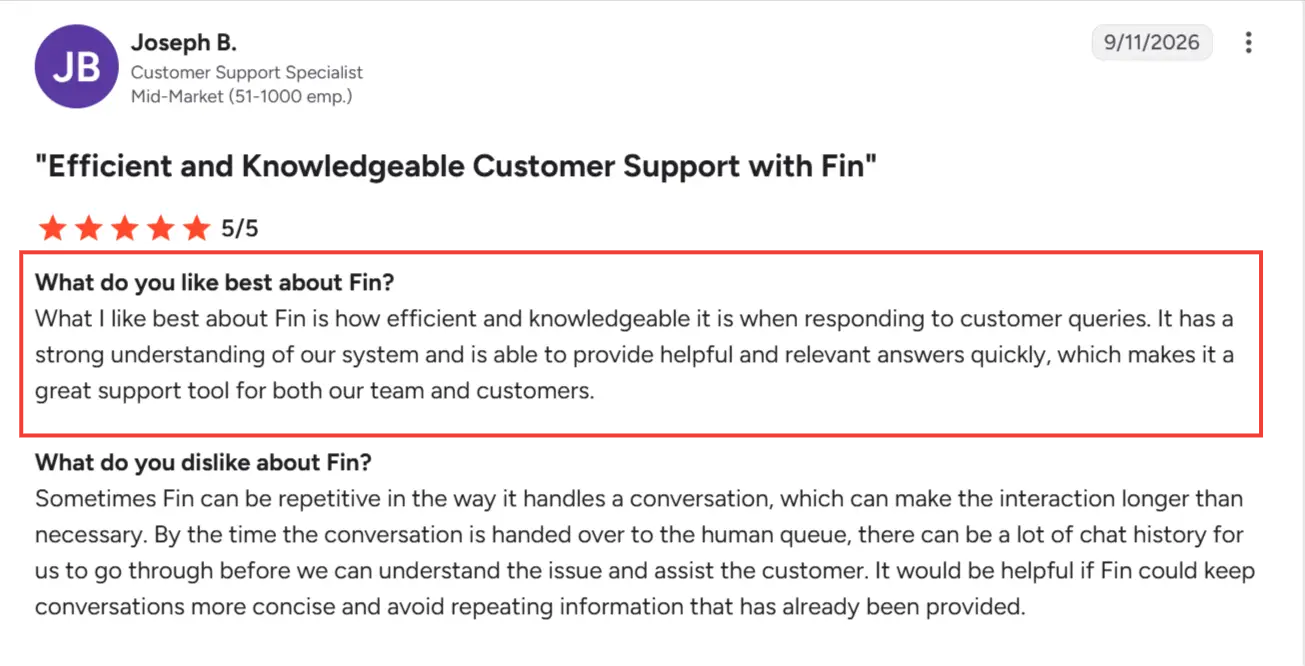The width and height of the screenshot is (1305, 666).
Task: Click reviewer name Joseph B.
Action: [x=184, y=44]
